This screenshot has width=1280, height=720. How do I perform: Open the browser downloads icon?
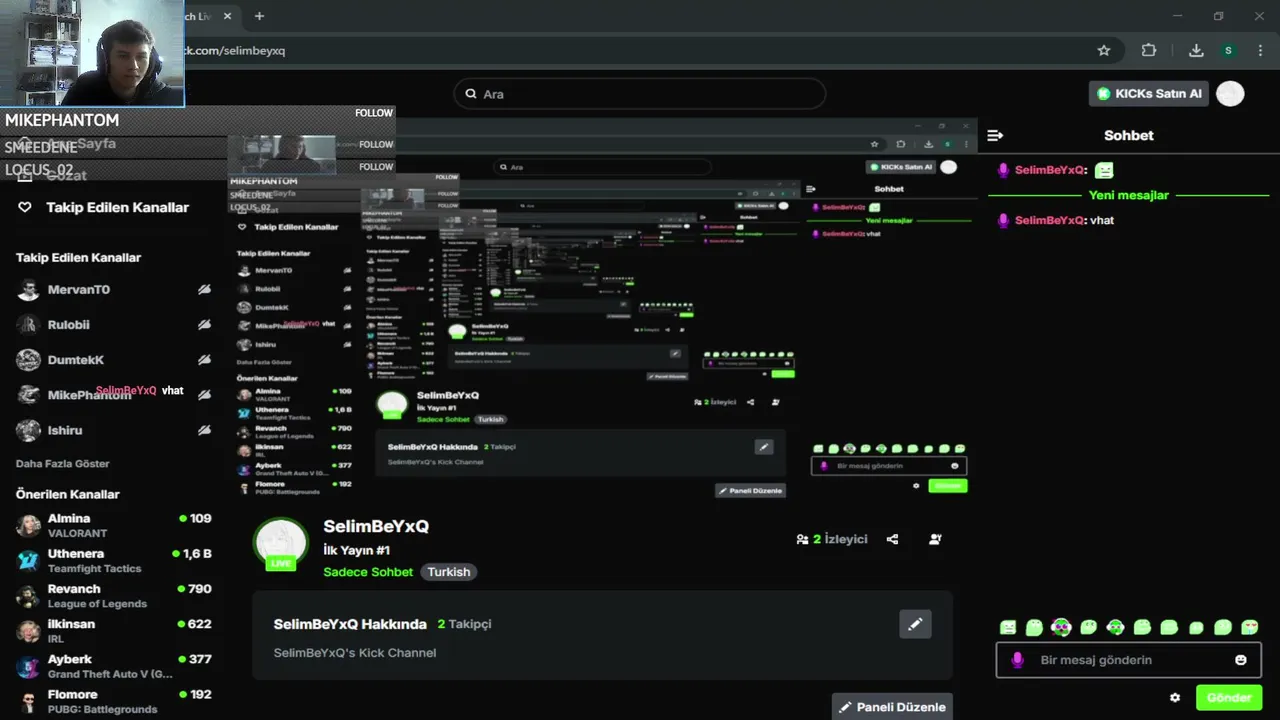[x=1196, y=50]
